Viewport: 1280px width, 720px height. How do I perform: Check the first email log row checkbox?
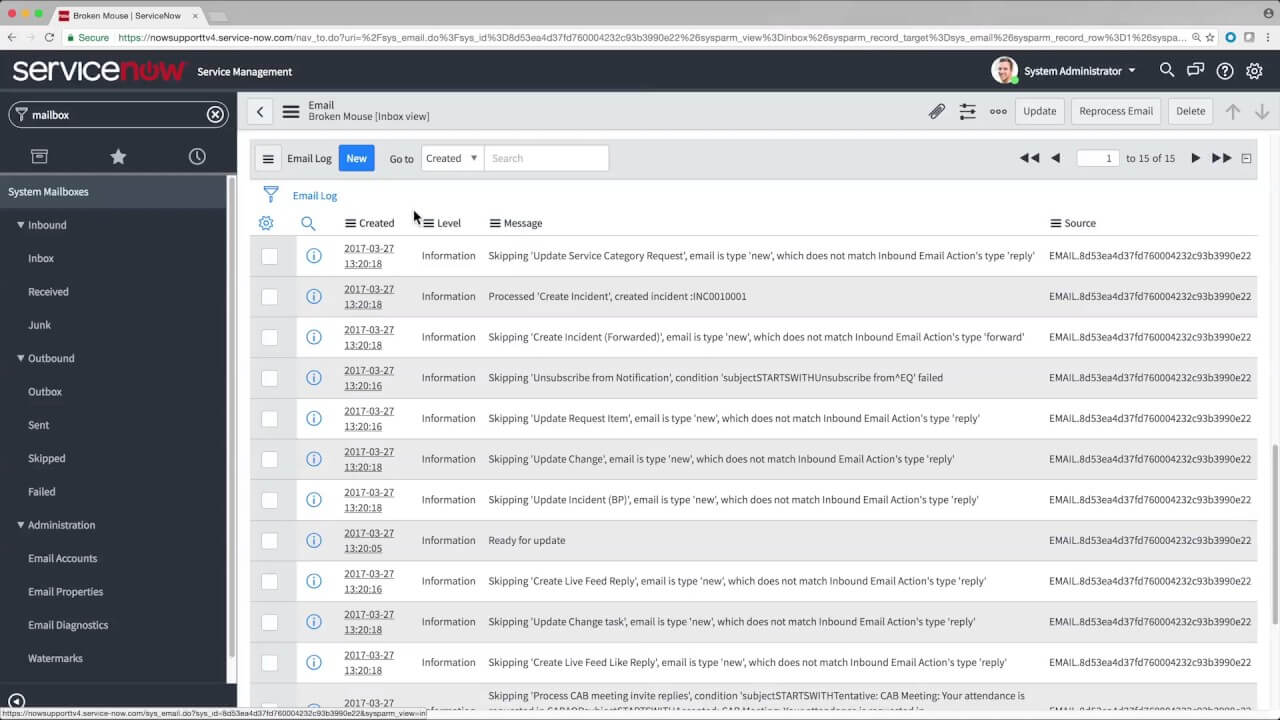(269, 256)
